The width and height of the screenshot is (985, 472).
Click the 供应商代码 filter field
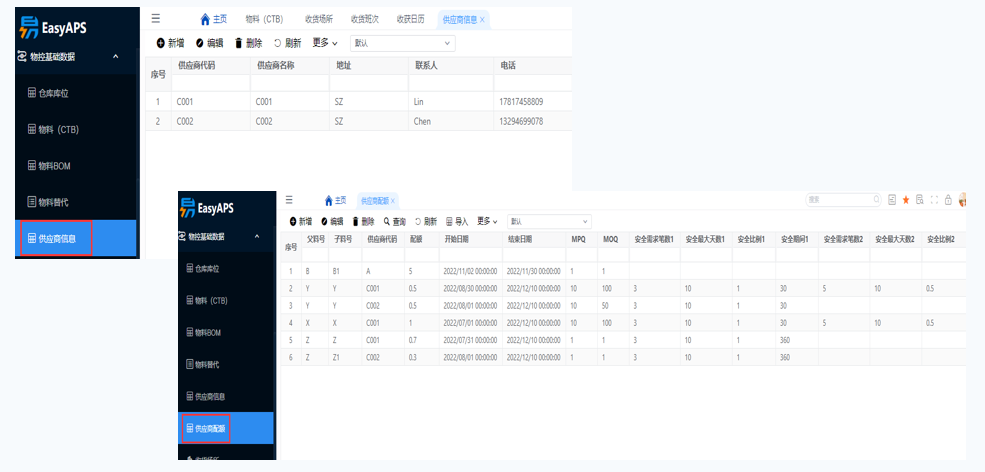[210, 83]
